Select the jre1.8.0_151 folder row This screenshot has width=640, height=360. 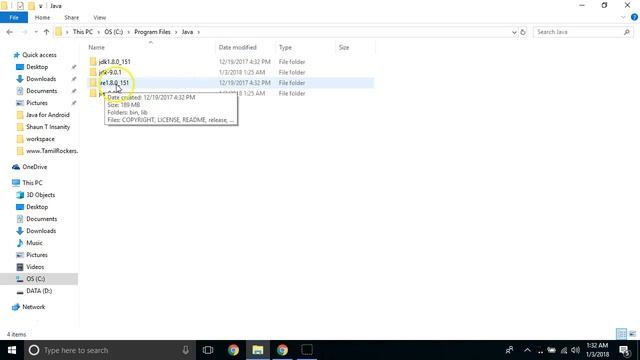tap(231, 83)
